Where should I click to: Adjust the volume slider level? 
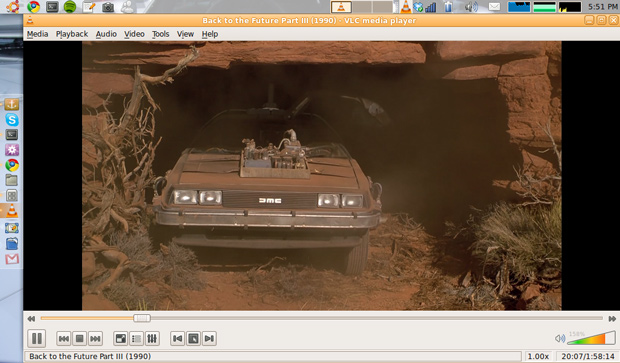[x=592, y=338]
